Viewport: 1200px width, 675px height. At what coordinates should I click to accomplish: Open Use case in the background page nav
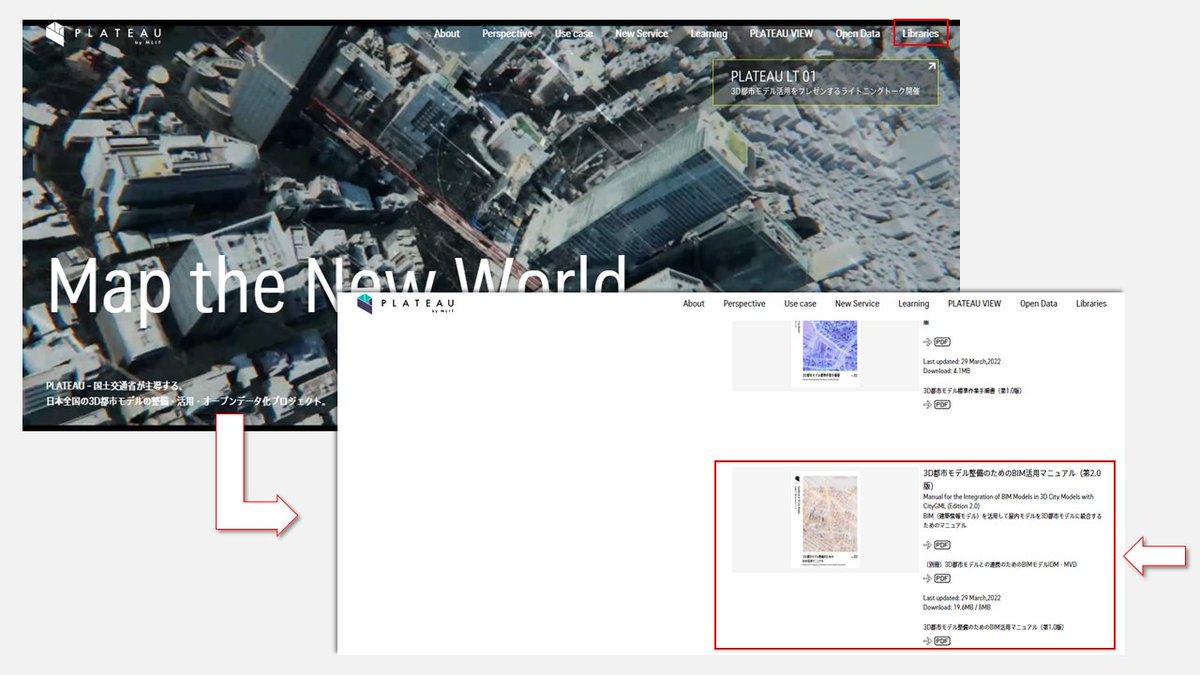pyautogui.click(x=574, y=34)
